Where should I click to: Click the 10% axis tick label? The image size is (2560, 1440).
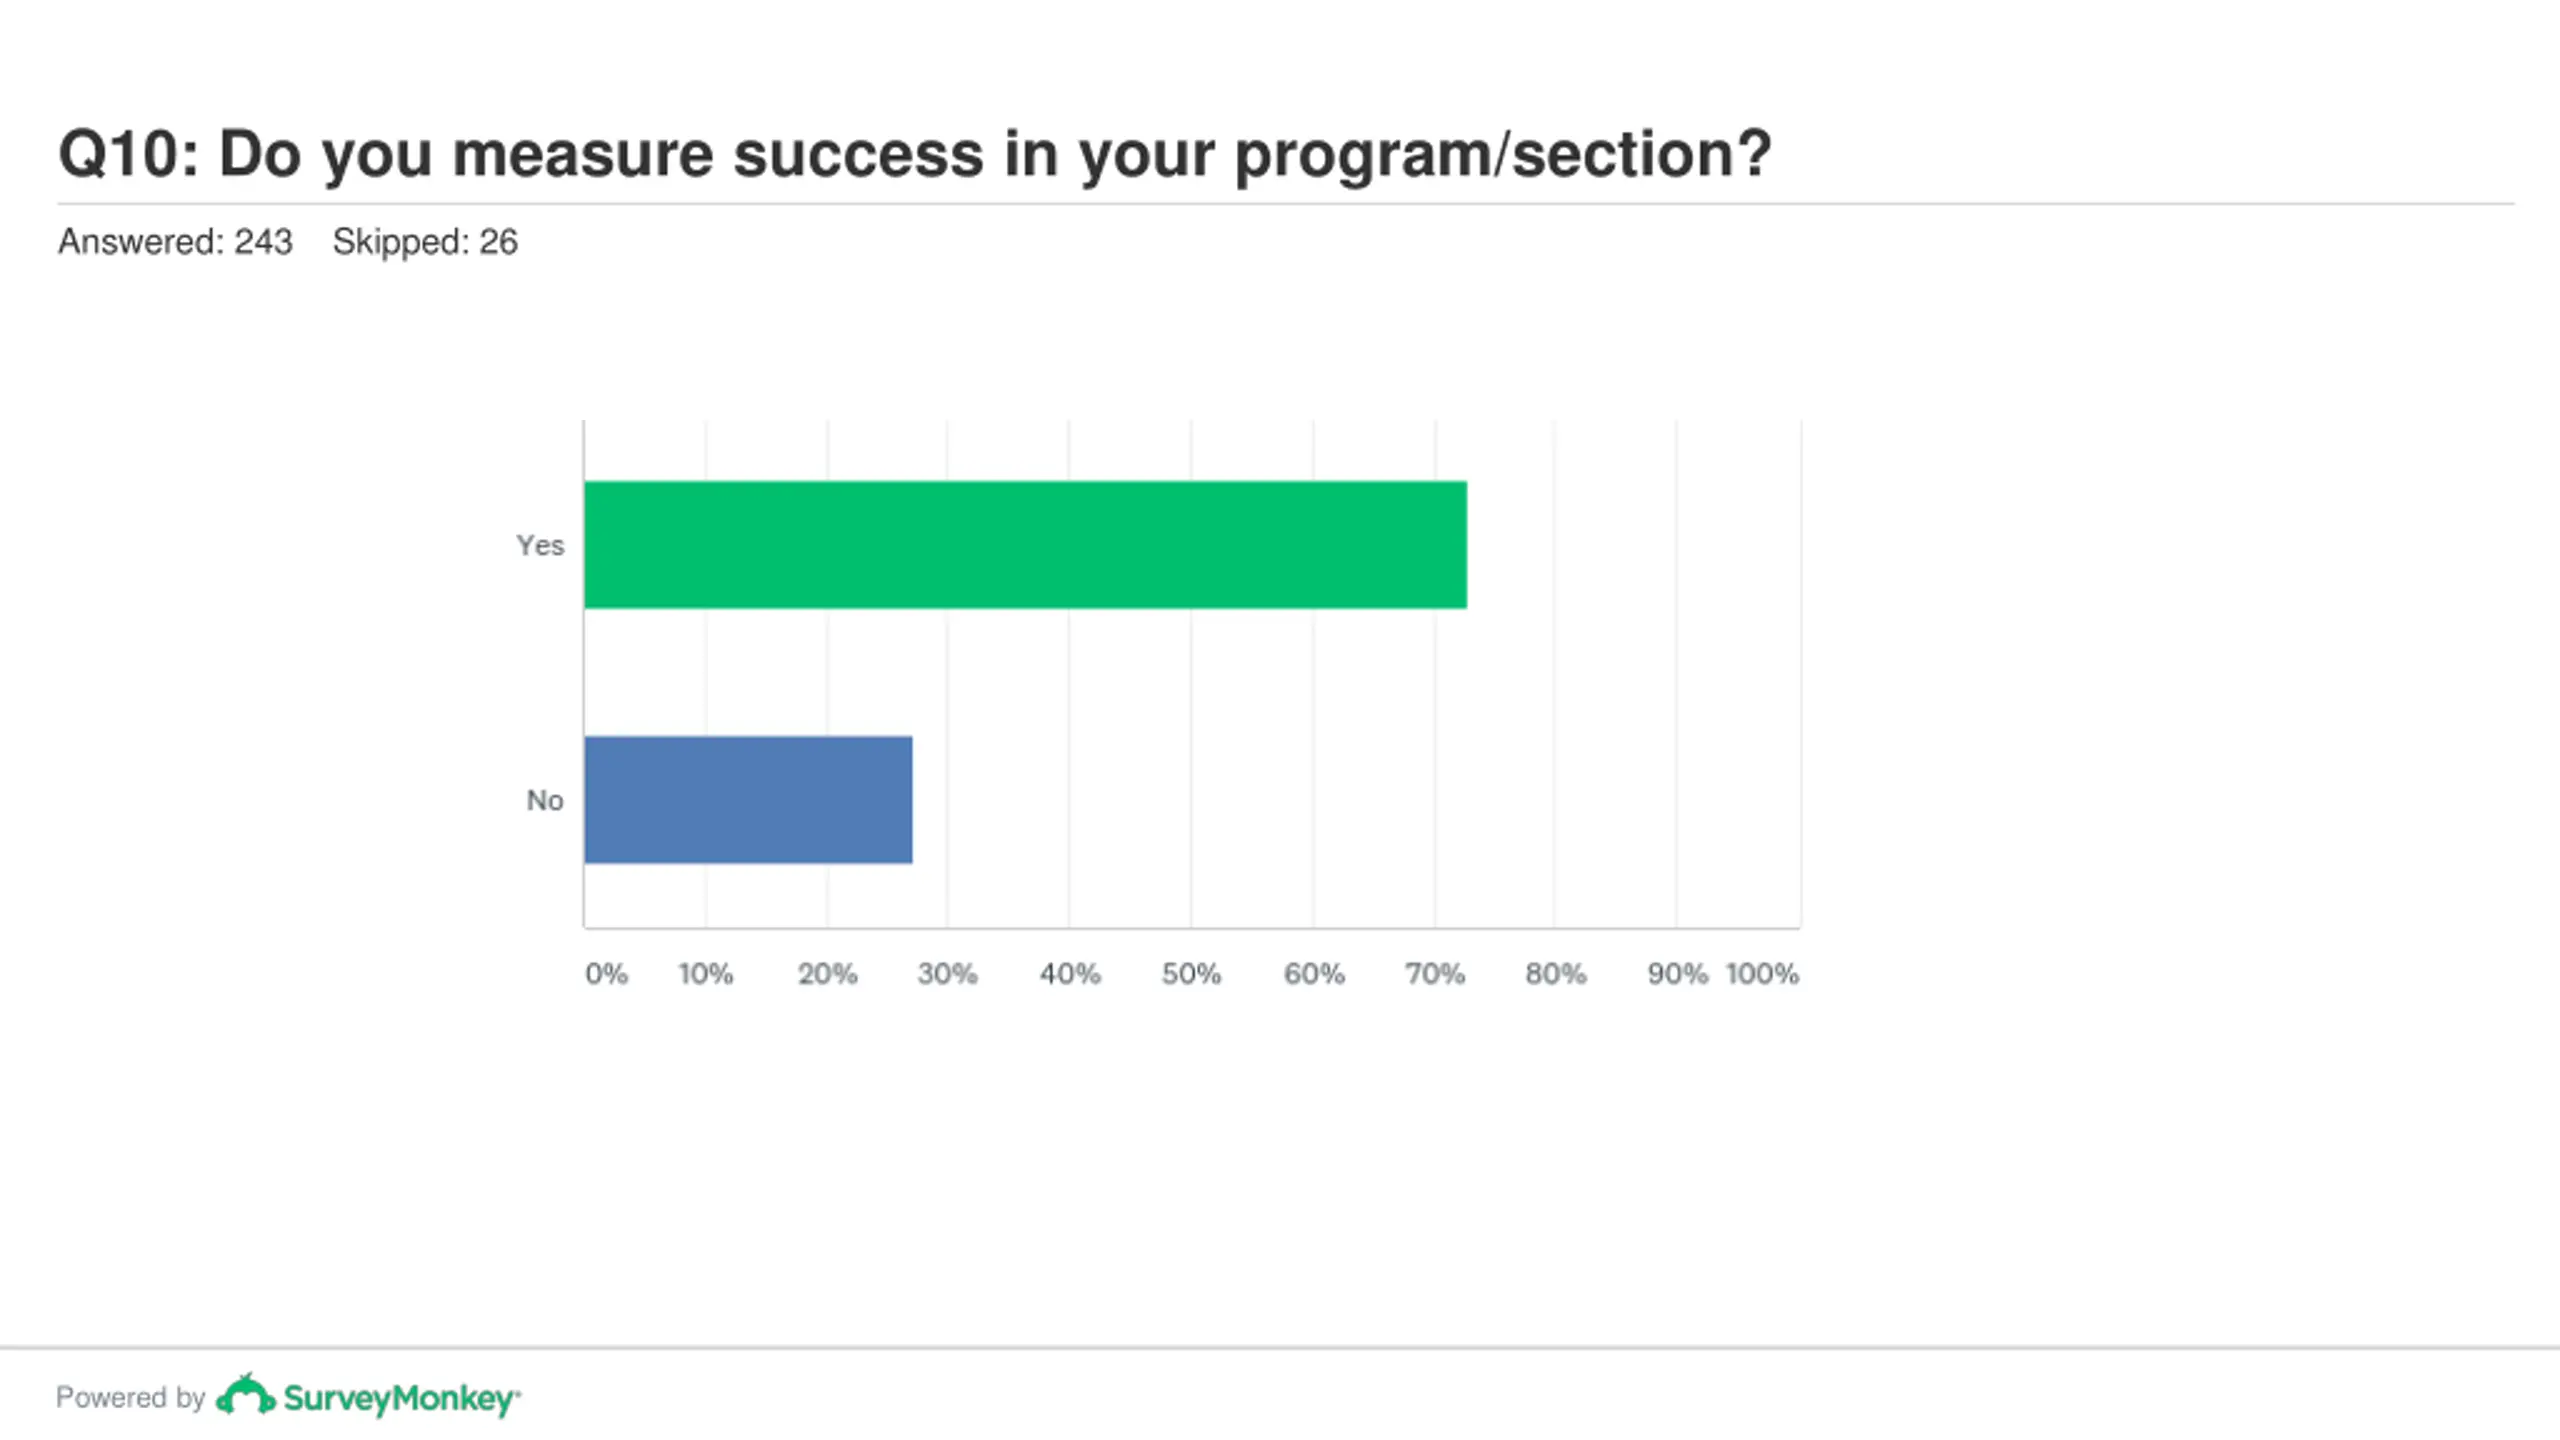[x=705, y=973]
